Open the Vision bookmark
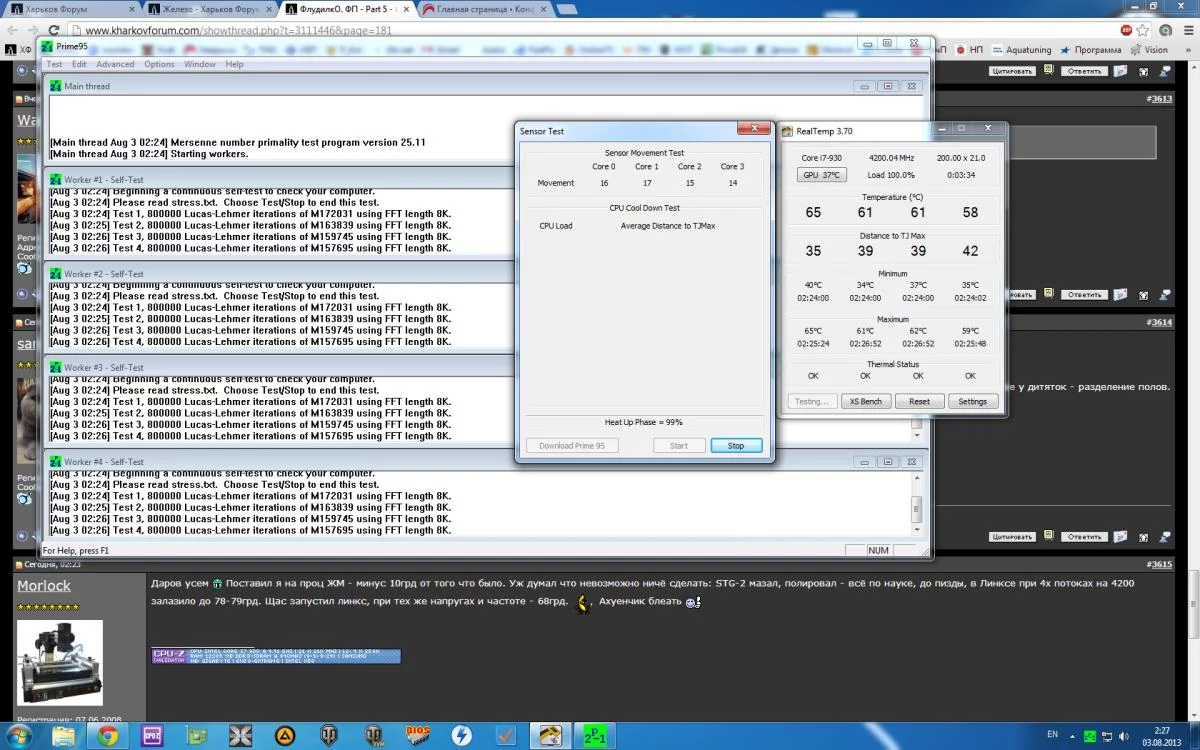 coord(1150,49)
